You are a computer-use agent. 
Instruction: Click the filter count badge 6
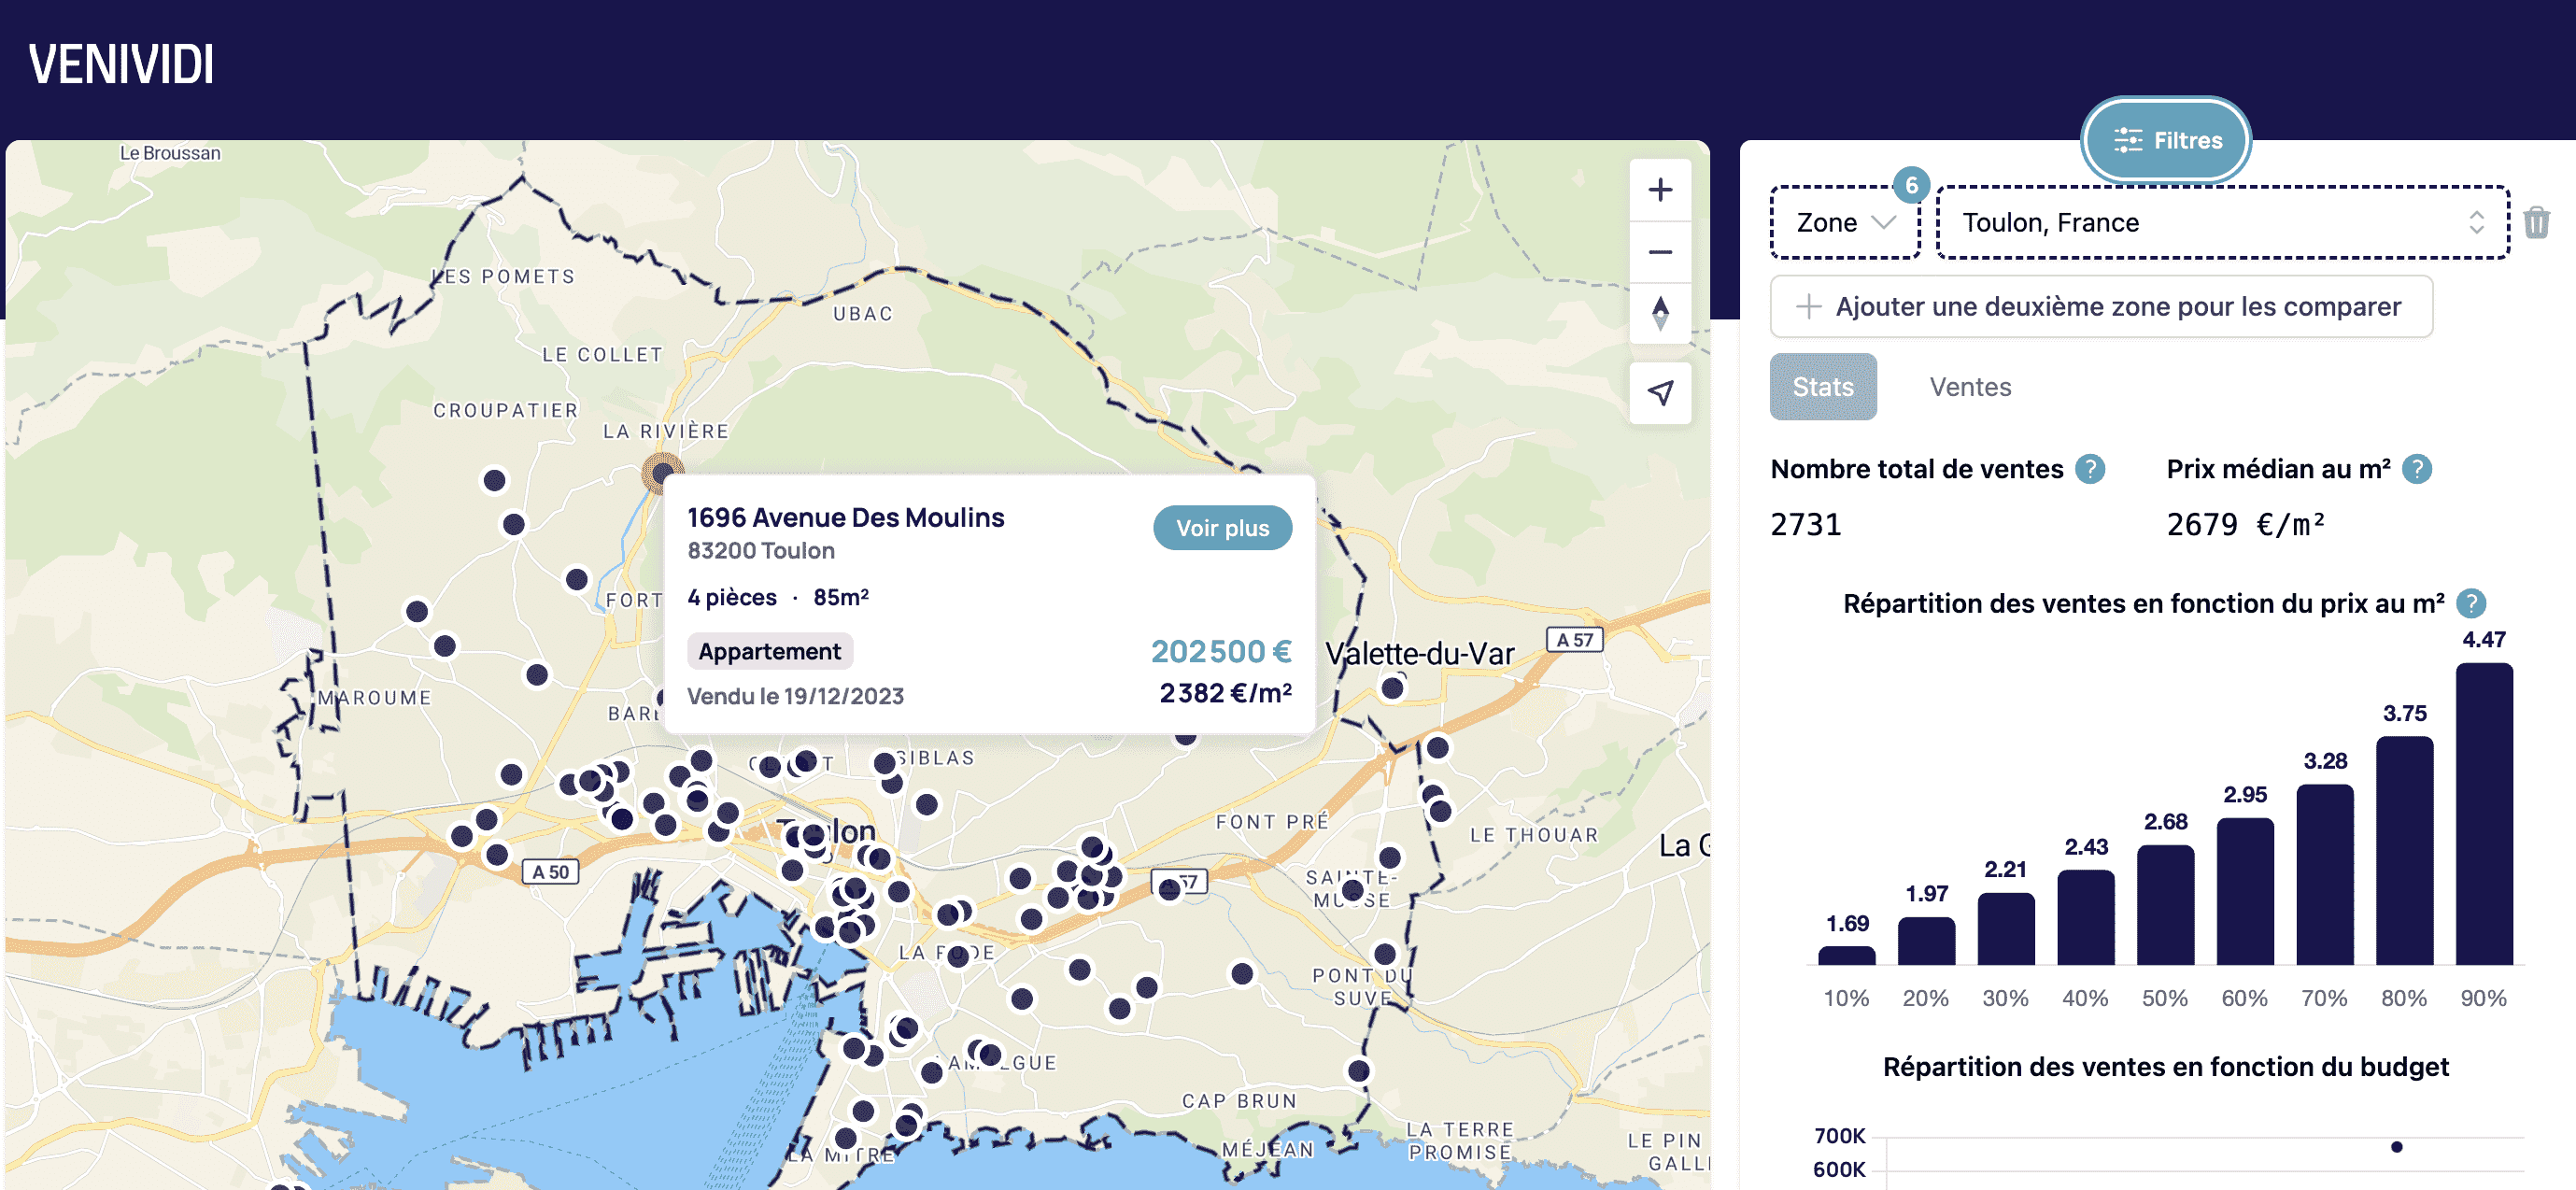(x=1911, y=185)
